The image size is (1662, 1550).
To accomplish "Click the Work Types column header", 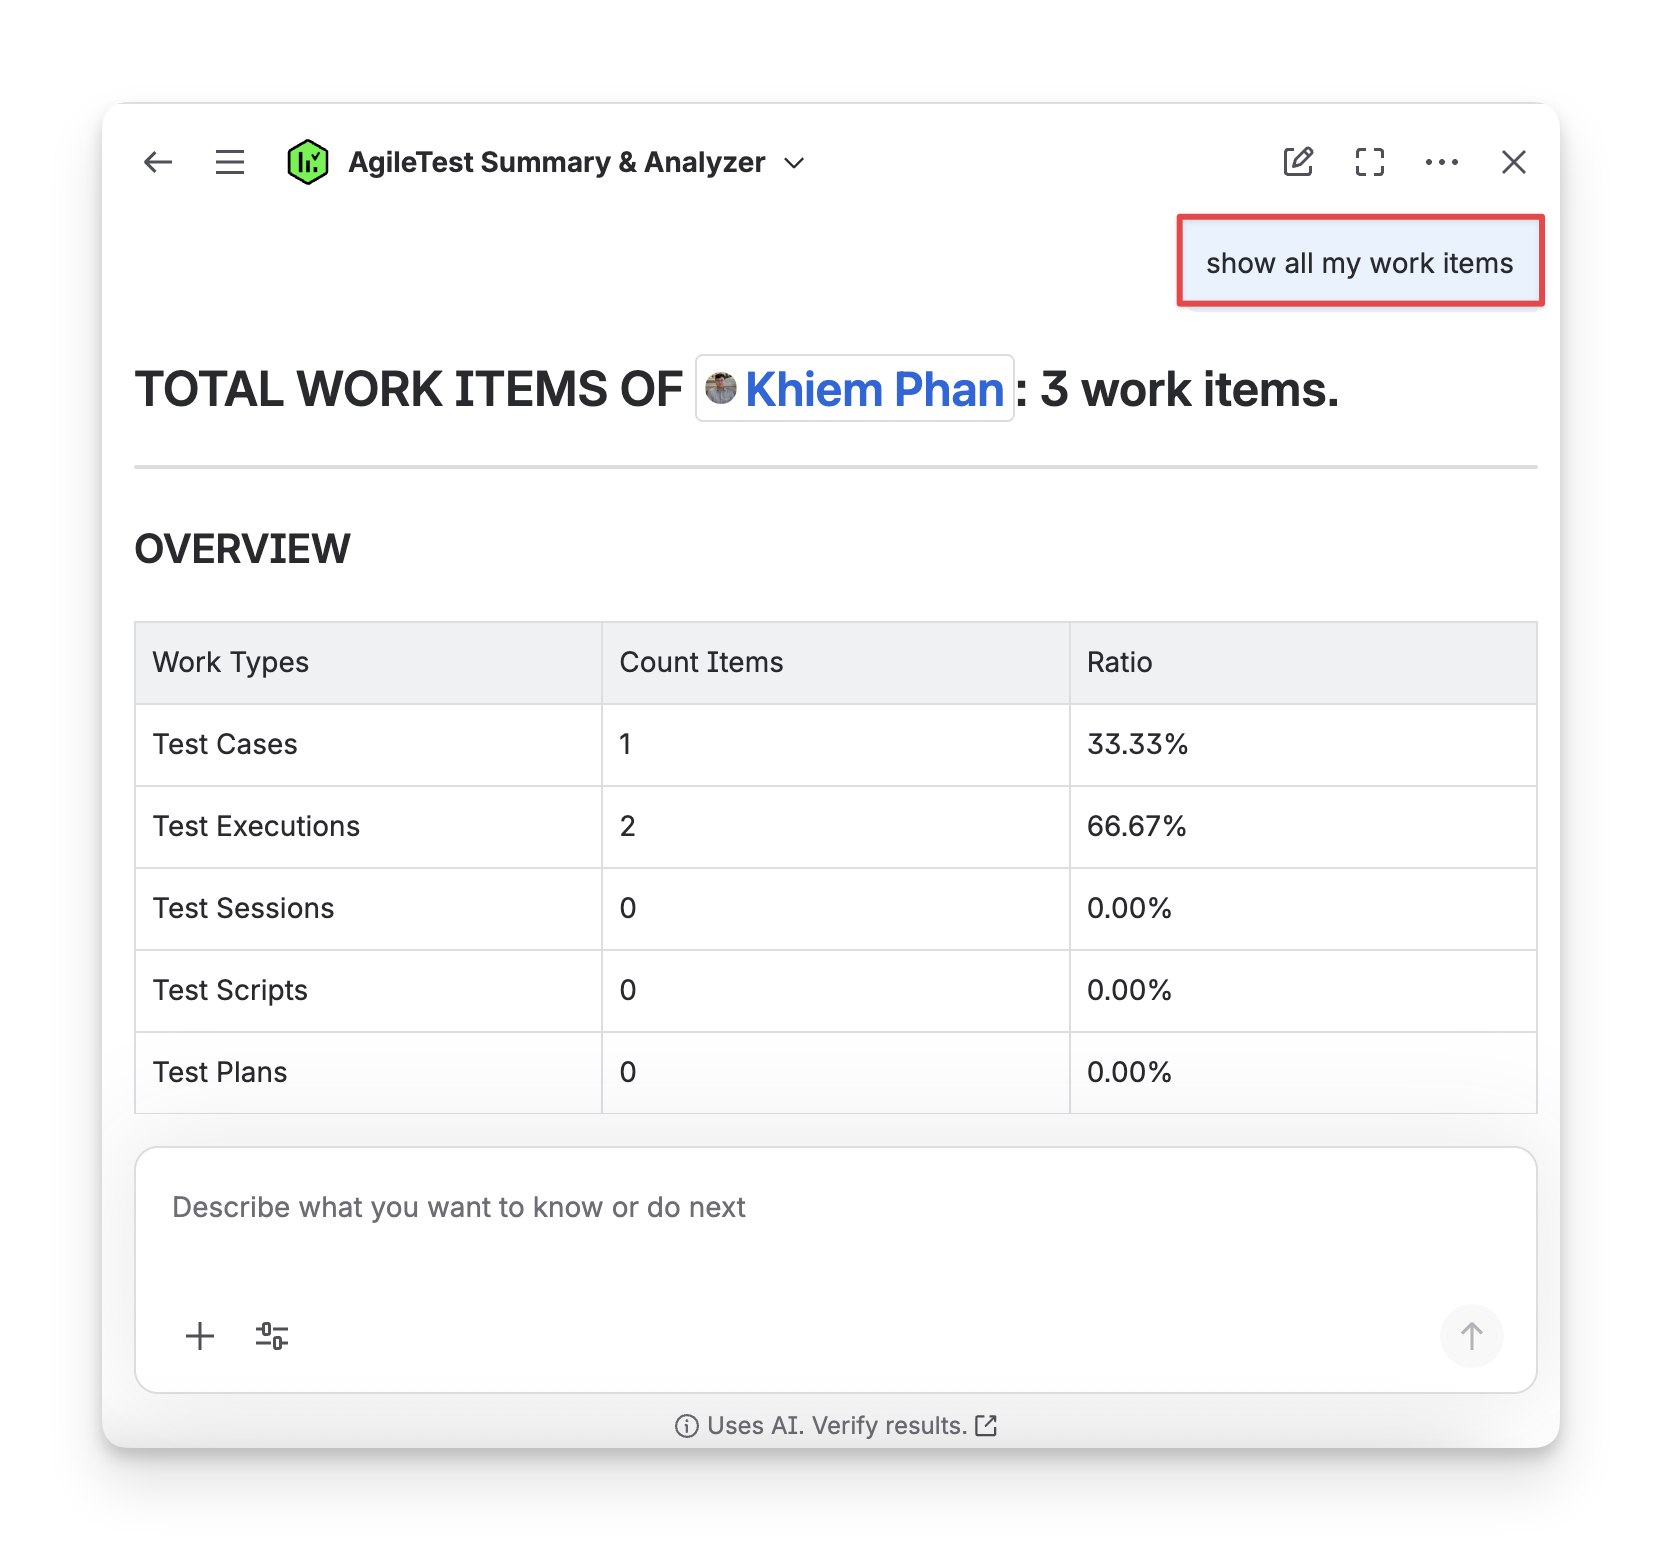I will (231, 662).
